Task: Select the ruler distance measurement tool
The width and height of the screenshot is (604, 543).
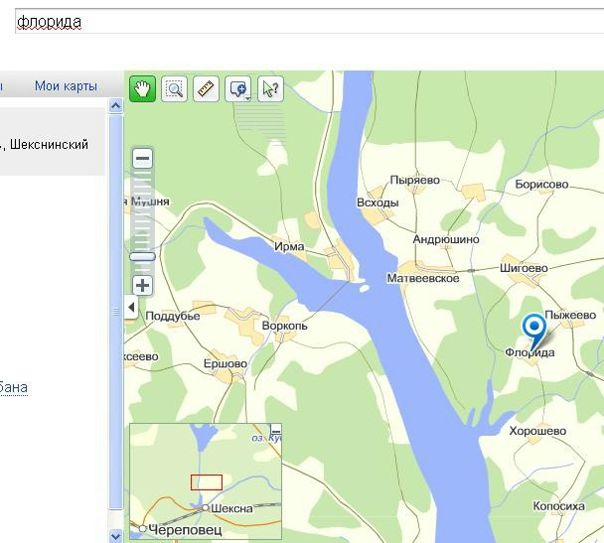Action: (x=206, y=89)
